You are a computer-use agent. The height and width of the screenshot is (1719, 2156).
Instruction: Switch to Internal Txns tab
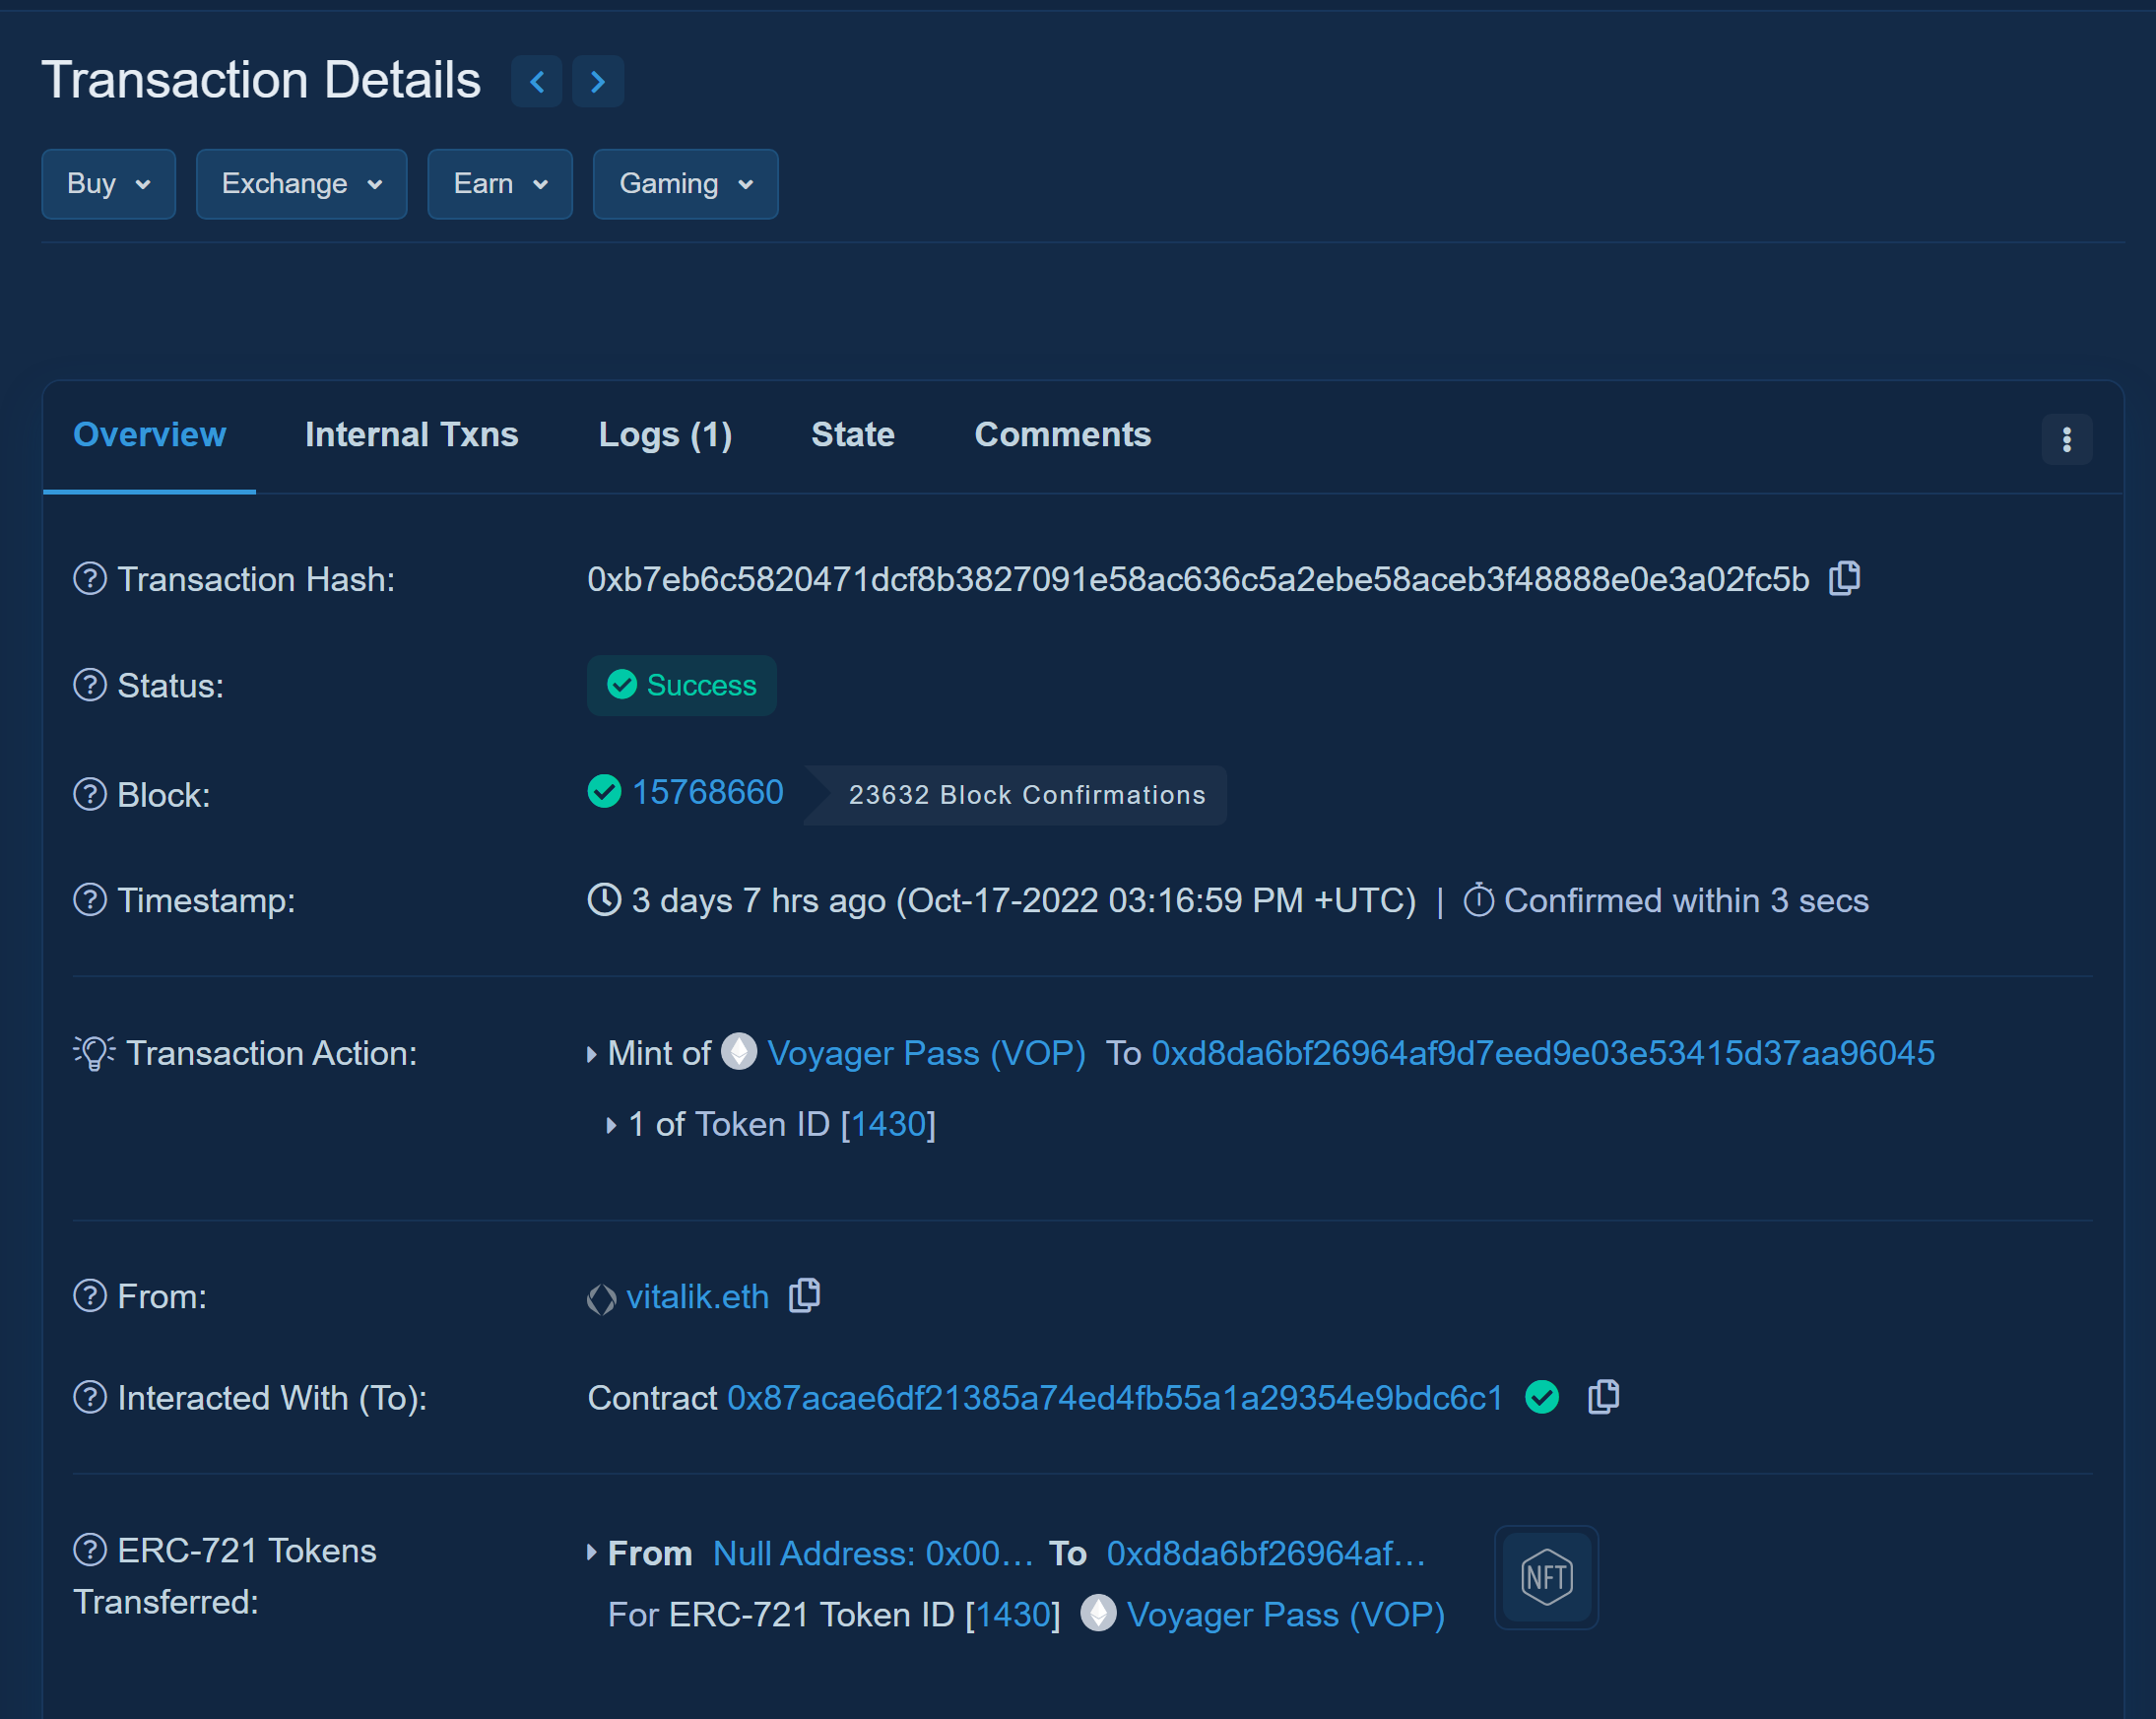(x=411, y=434)
